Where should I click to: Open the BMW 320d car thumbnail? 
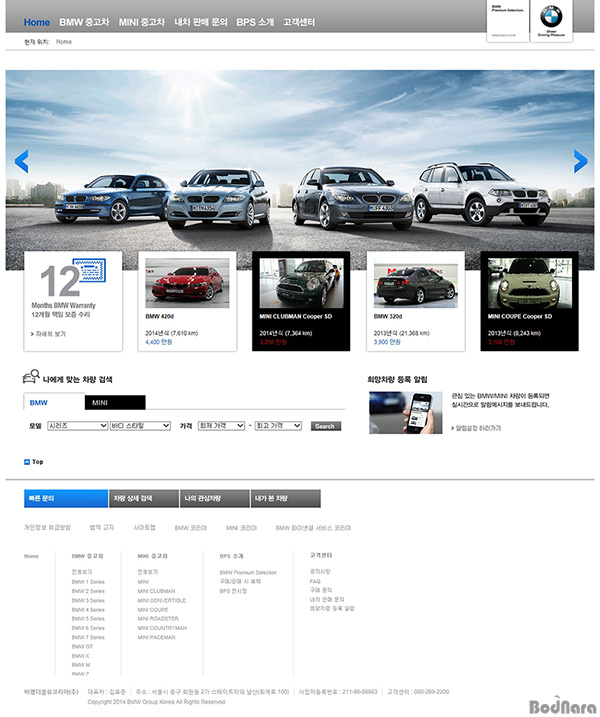(x=415, y=285)
